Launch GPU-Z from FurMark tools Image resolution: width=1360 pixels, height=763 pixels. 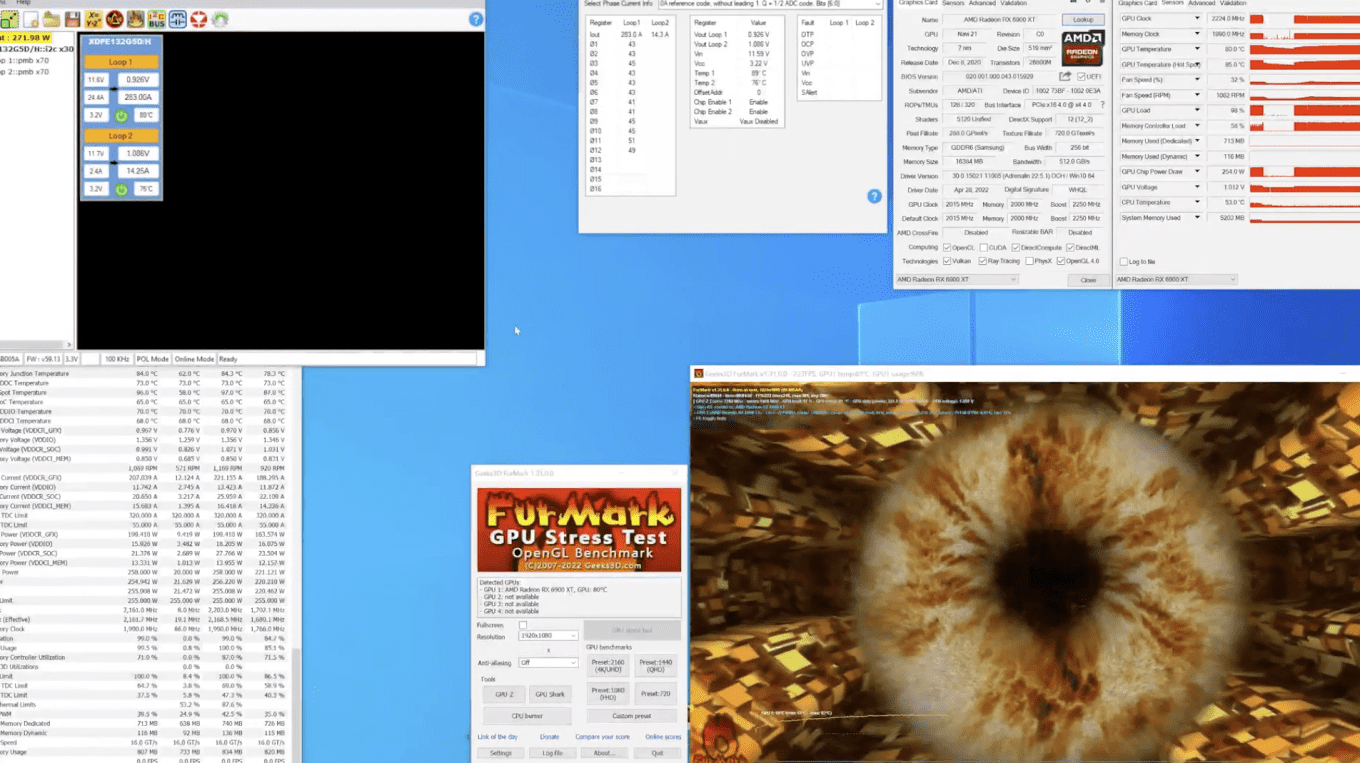click(x=504, y=694)
